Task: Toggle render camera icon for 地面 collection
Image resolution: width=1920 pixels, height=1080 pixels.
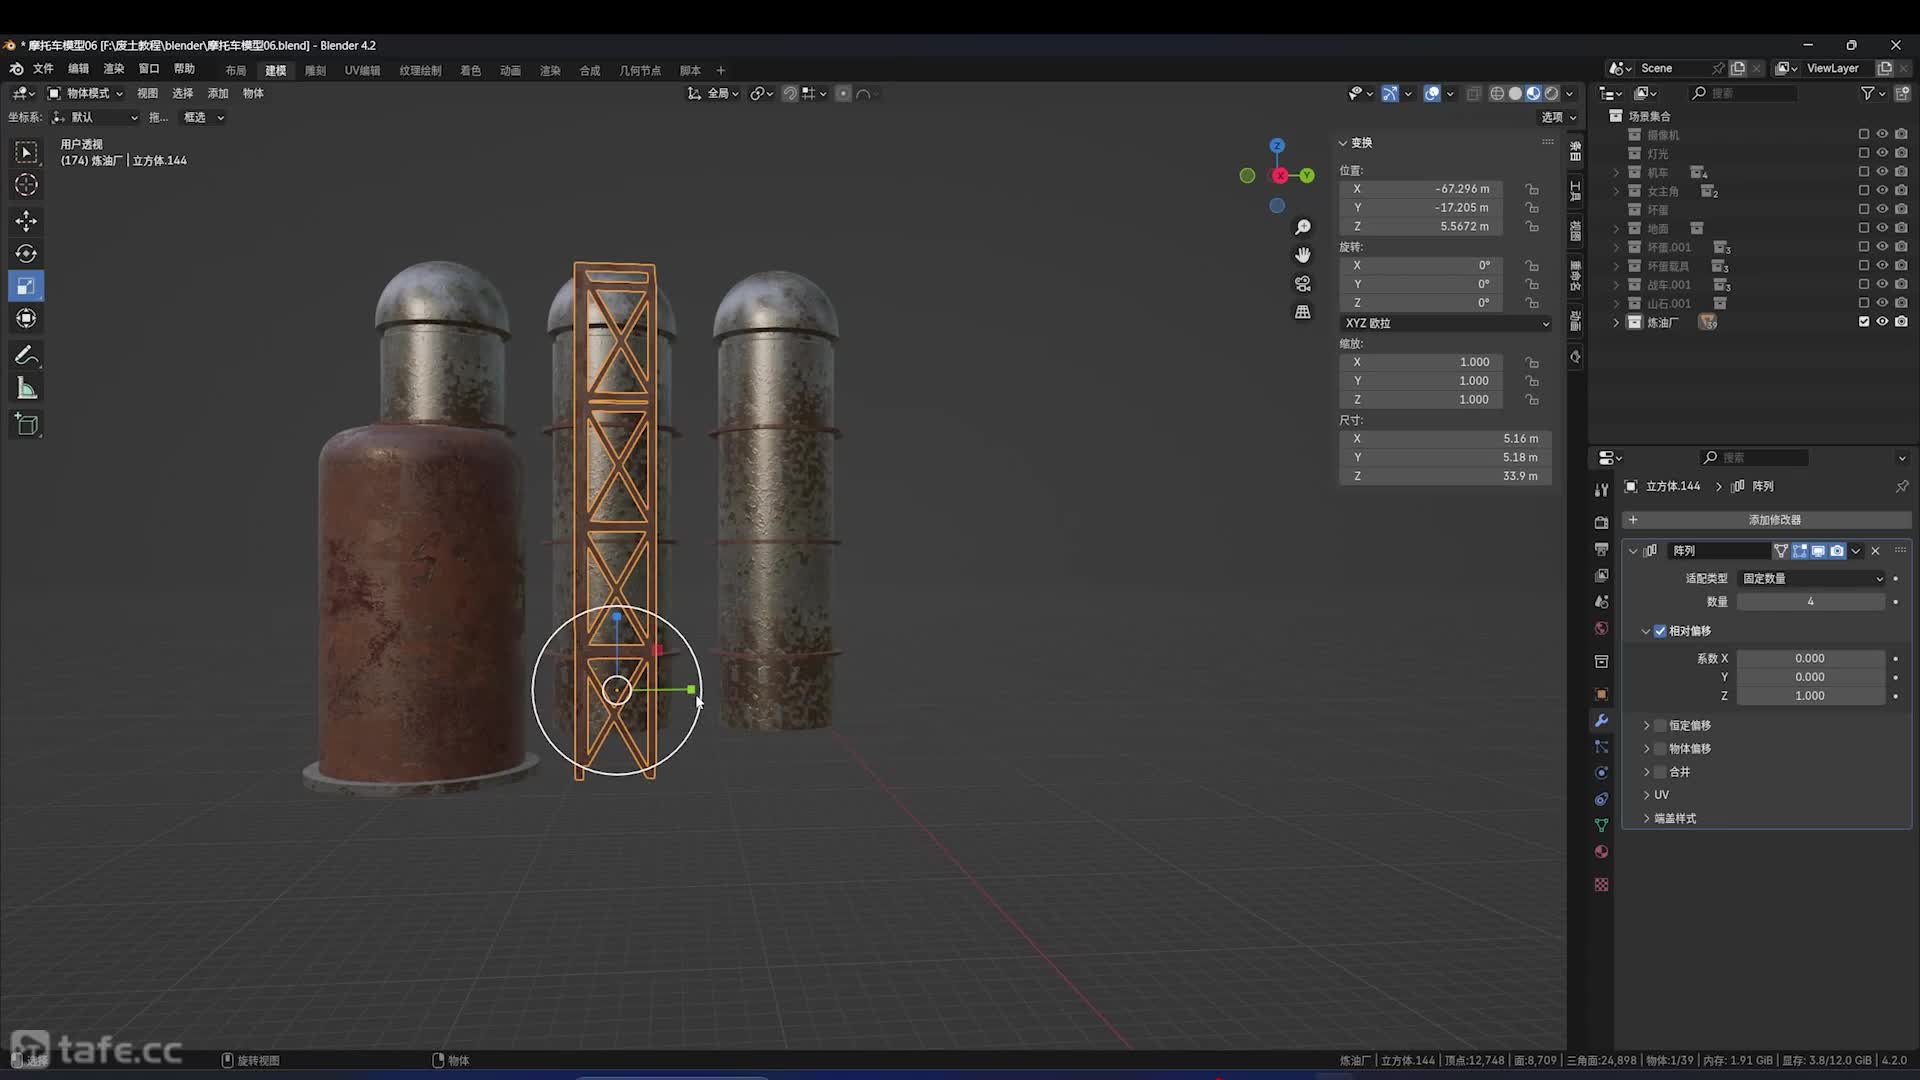Action: pyautogui.click(x=1901, y=228)
